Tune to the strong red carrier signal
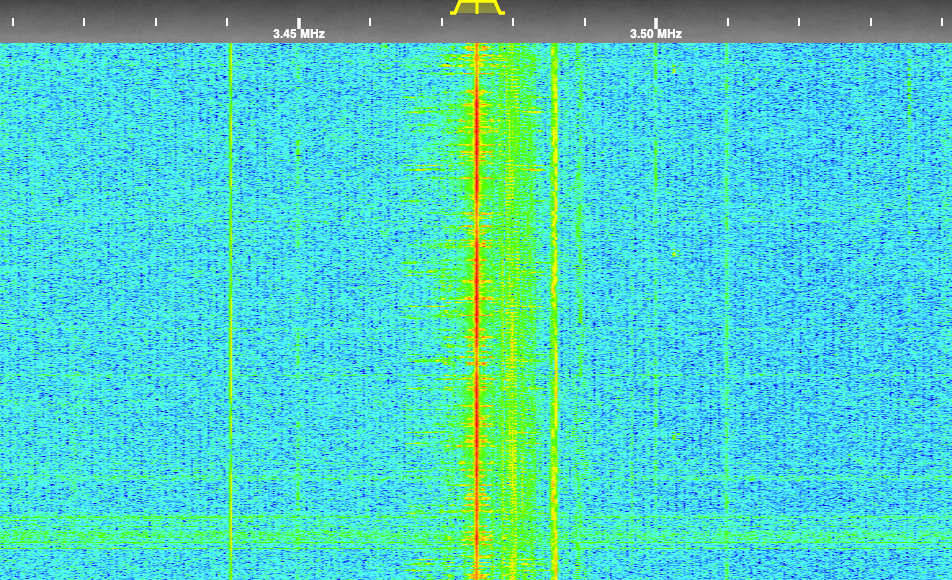Viewport: 952px width, 580px height. point(477,300)
